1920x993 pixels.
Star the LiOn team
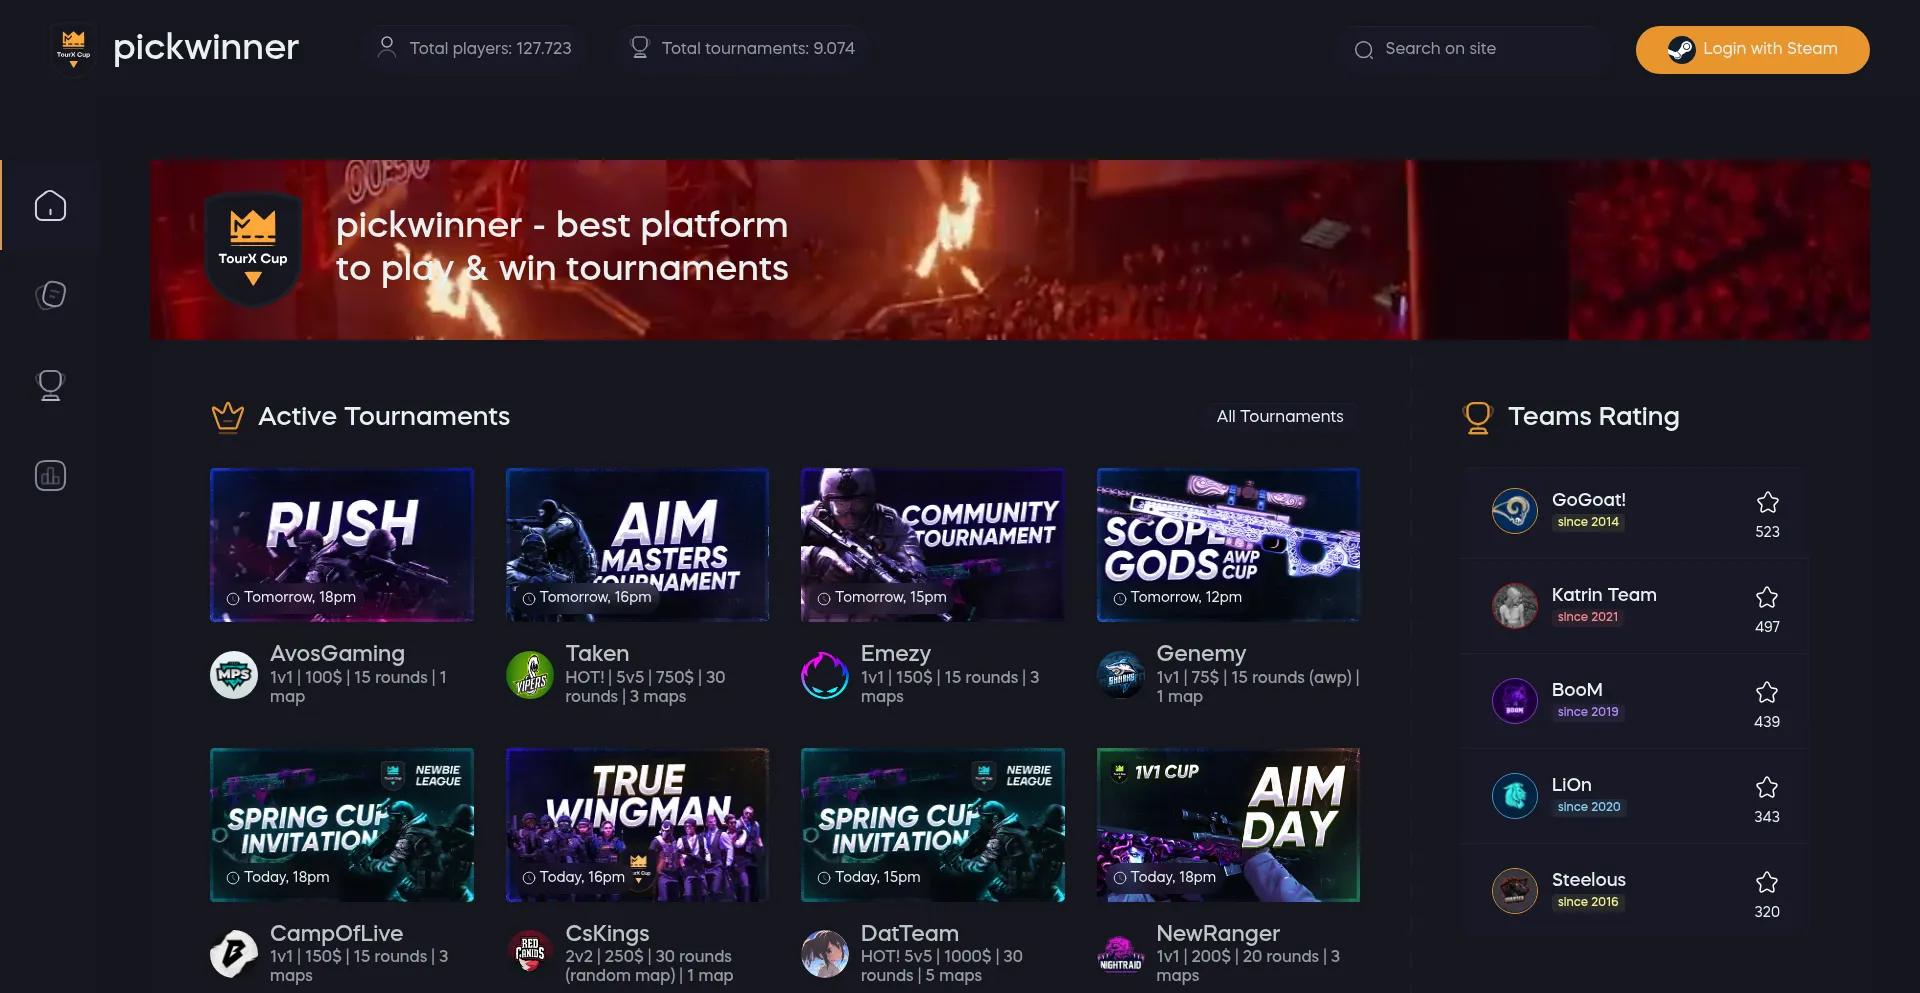(1767, 787)
